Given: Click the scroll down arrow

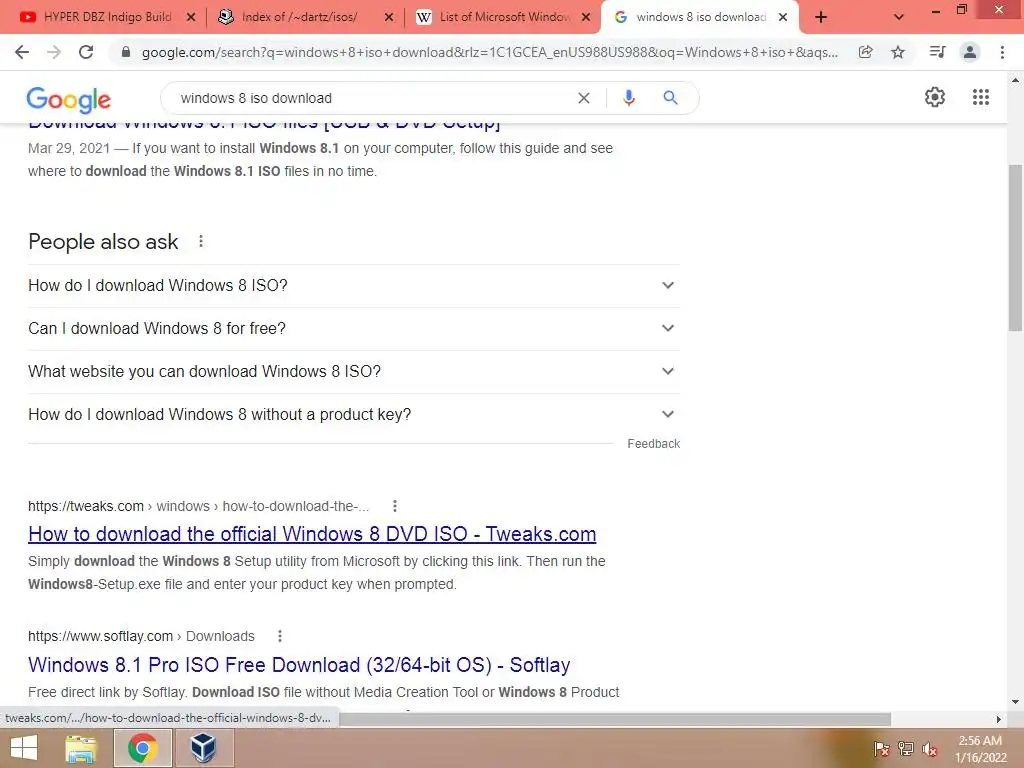Looking at the screenshot, I should [x=1016, y=702].
